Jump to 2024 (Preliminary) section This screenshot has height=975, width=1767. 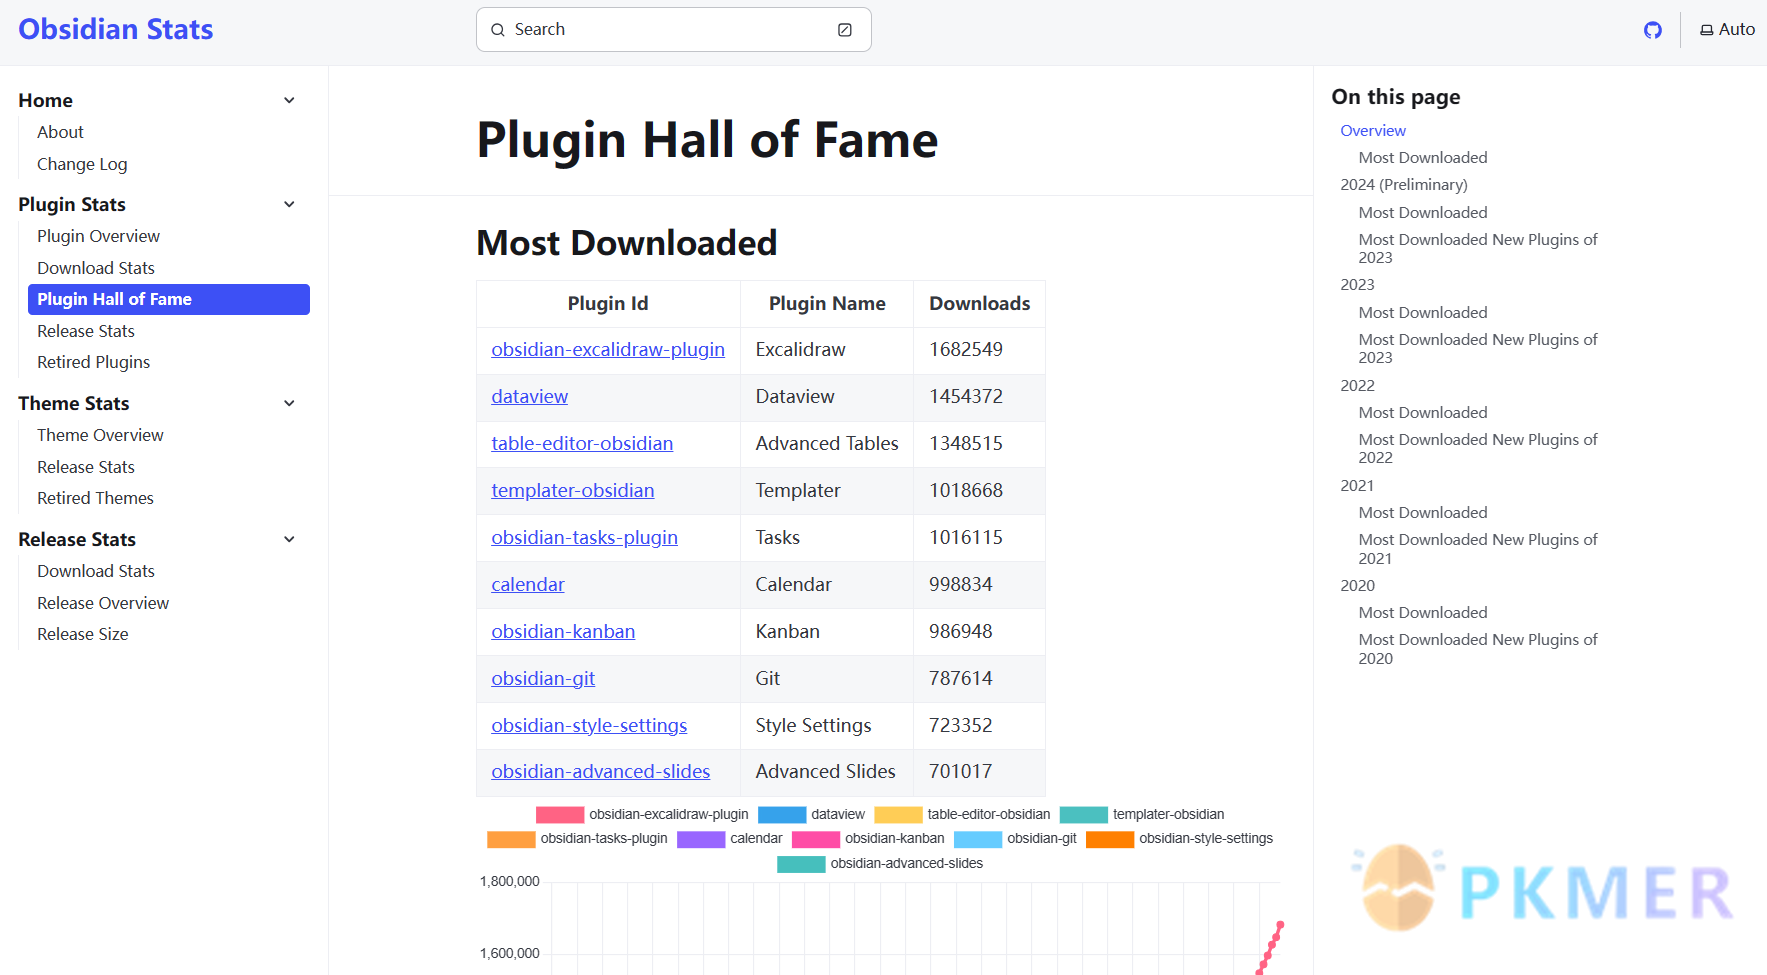pyautogui.click(x=1403, y=185)
